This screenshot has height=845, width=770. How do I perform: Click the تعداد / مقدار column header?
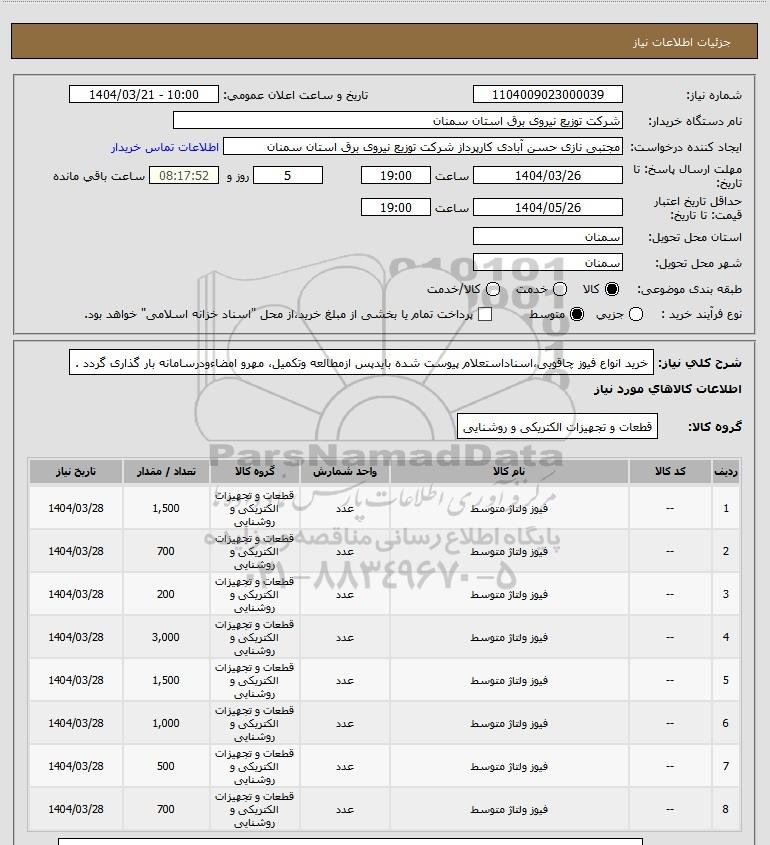point(166,472)
